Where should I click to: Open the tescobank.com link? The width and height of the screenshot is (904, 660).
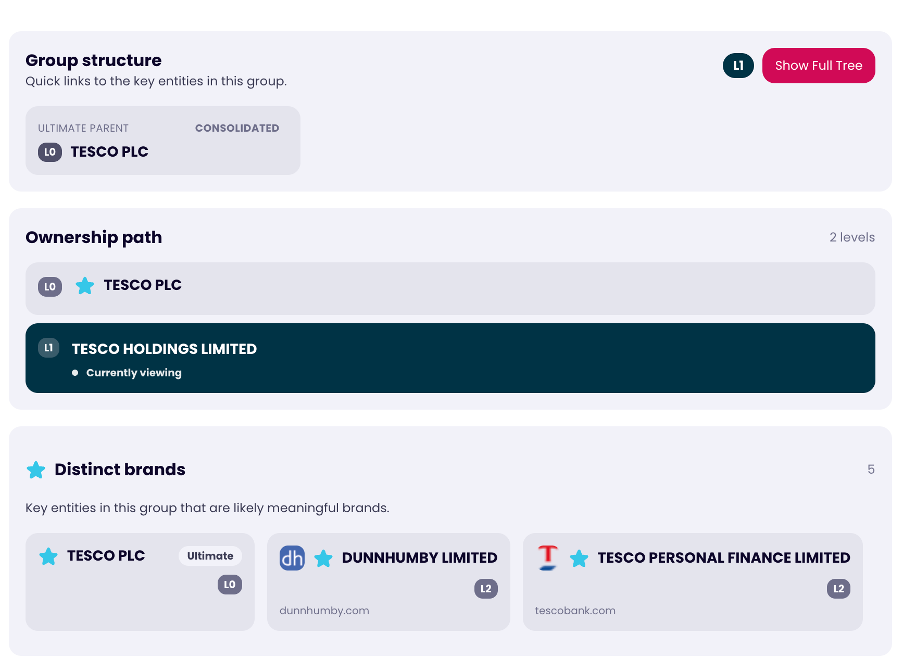tap(575, 611)
